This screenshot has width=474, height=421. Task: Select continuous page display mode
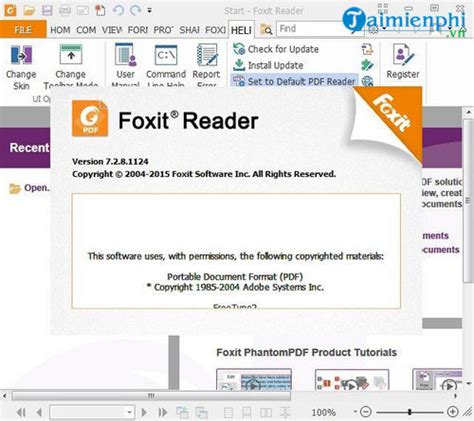tap(247, 413)
